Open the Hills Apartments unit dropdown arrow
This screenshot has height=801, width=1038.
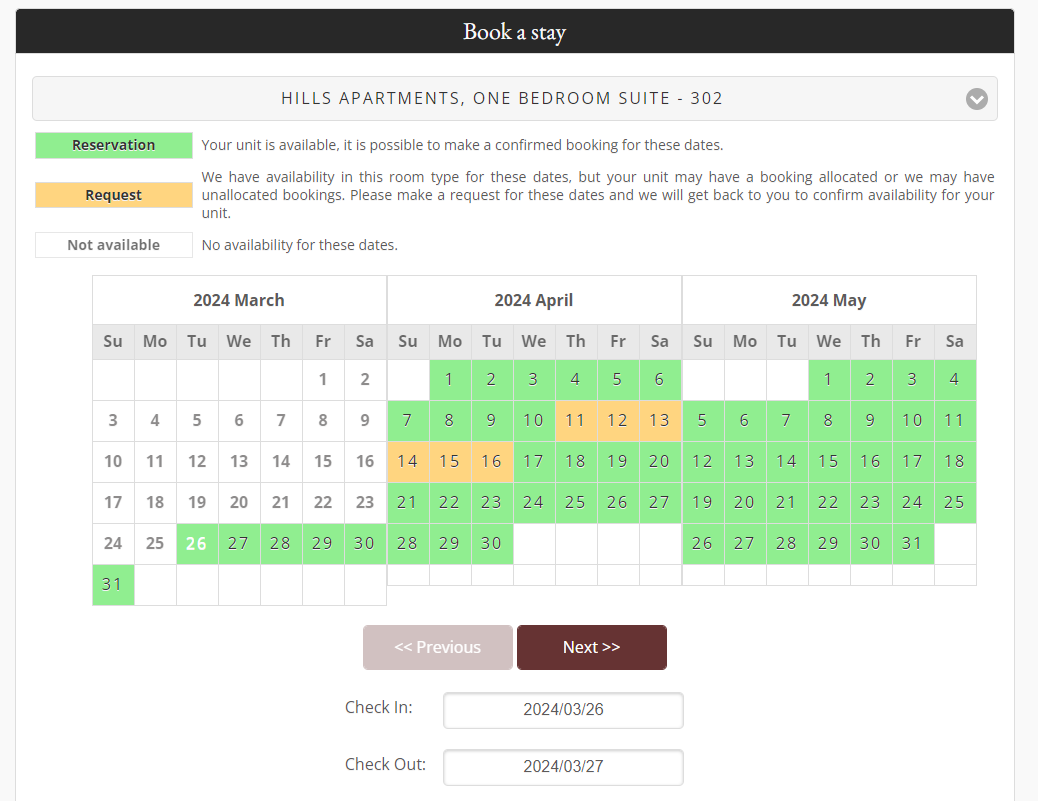tap(976, 99)
